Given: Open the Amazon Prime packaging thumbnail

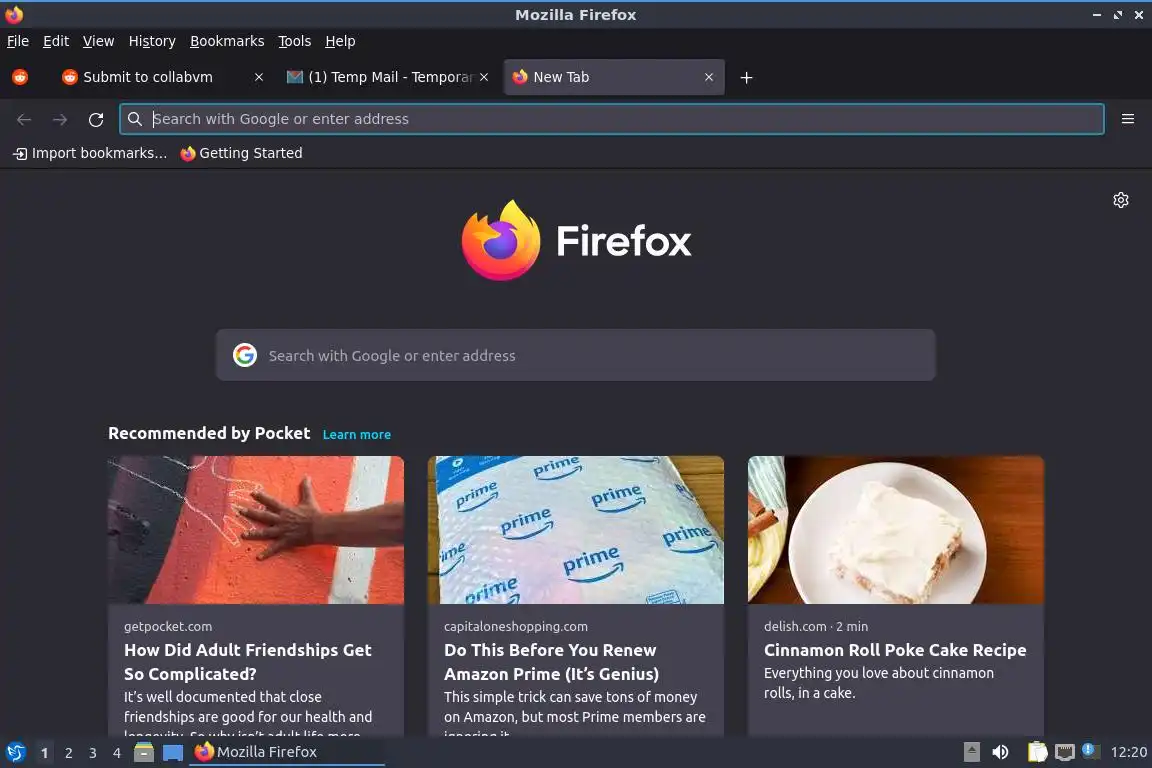Looking at the screenshot, I should (575, 530).
